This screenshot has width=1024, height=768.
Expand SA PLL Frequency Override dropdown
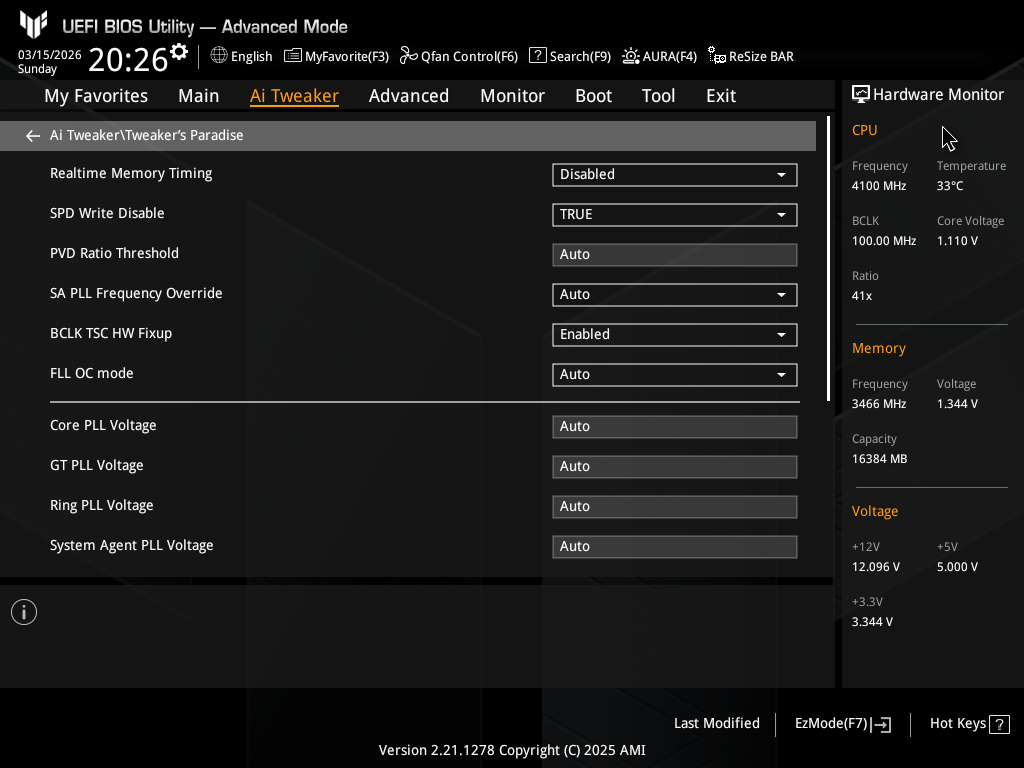pos(675,295)
